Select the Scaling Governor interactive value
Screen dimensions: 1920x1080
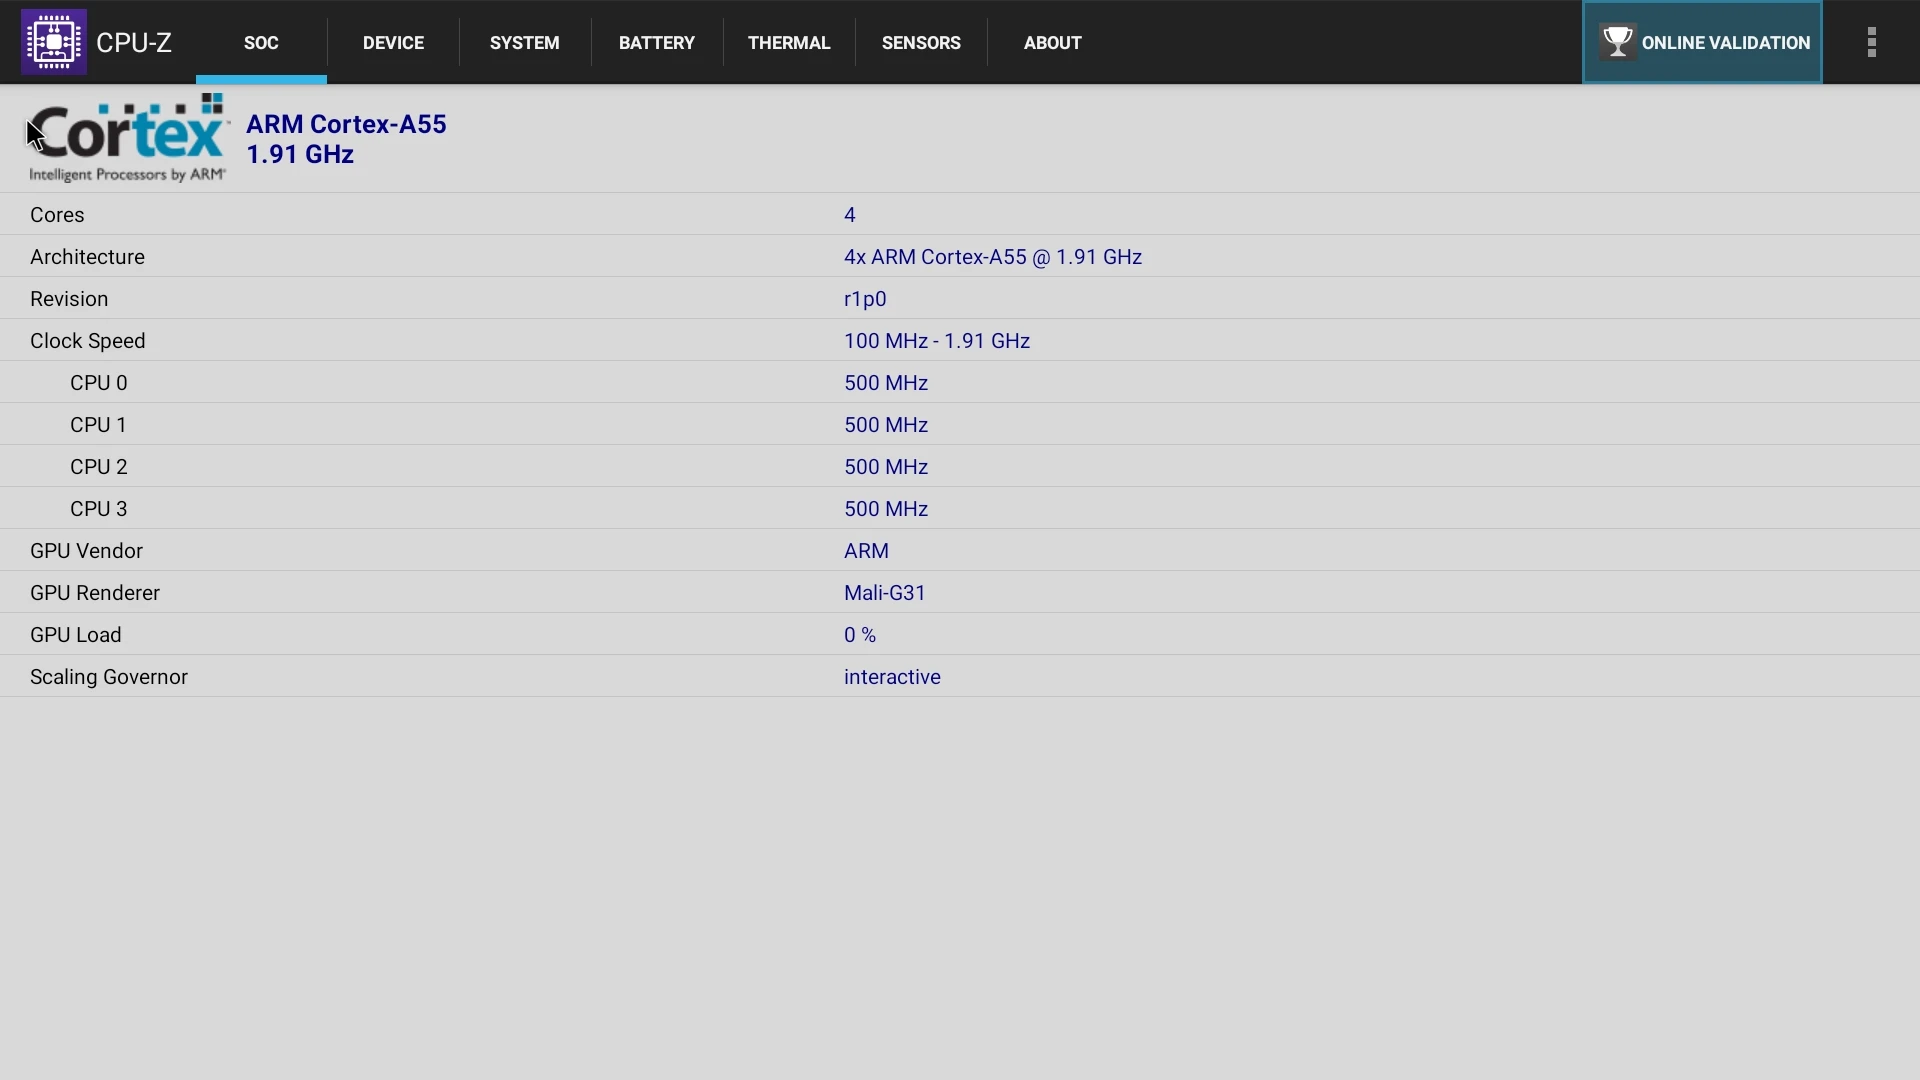tap(891, 677)
